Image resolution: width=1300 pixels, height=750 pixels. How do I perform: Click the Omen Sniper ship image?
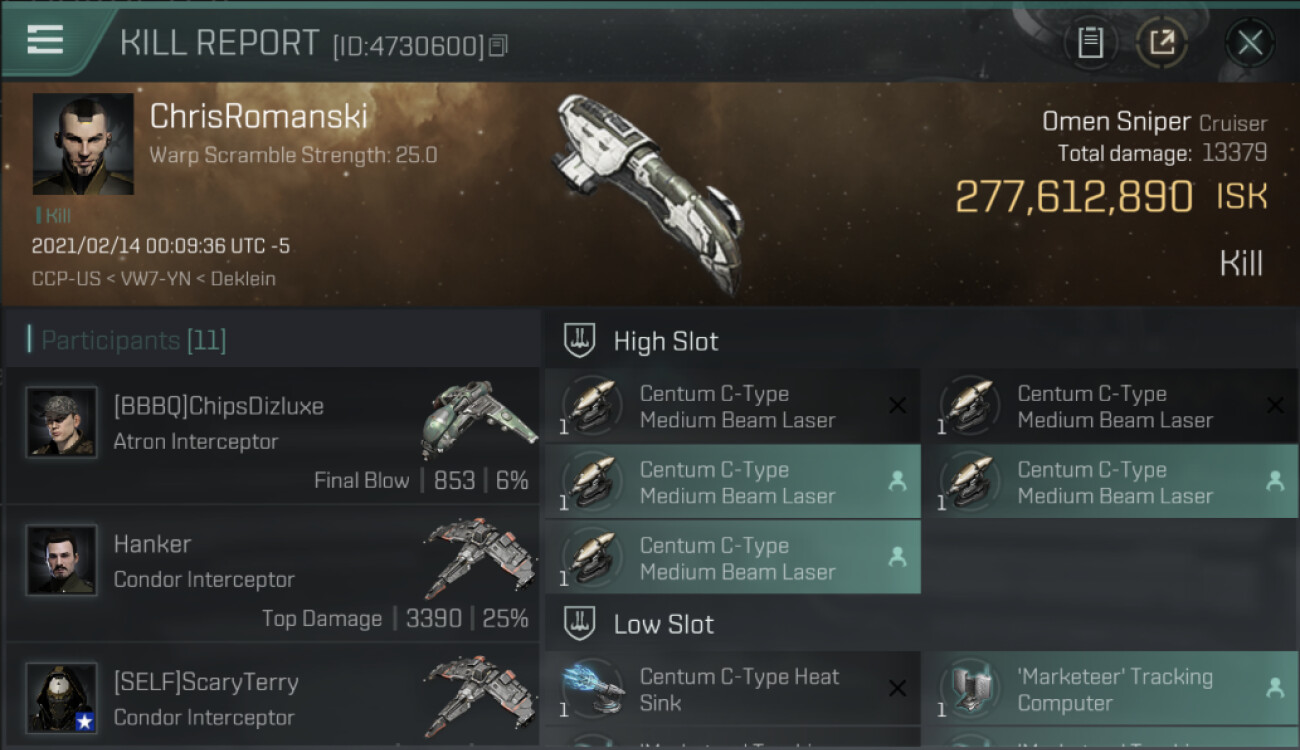(650, 190)
